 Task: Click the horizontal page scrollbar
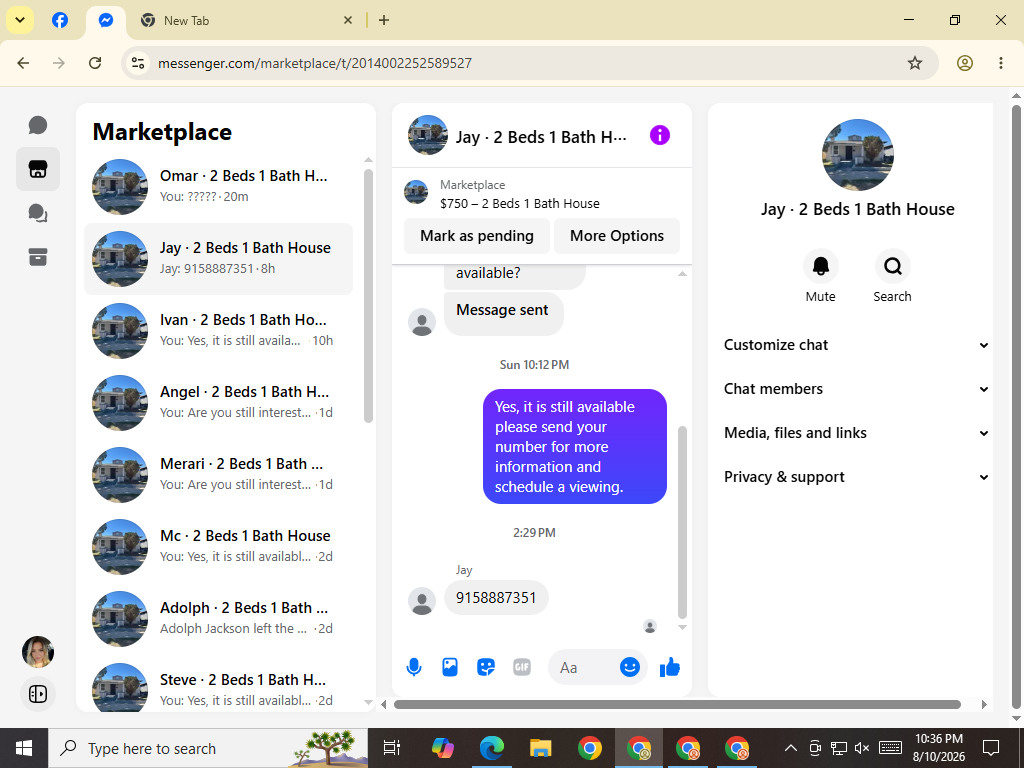pyautogui.click(x=677, y=705)
